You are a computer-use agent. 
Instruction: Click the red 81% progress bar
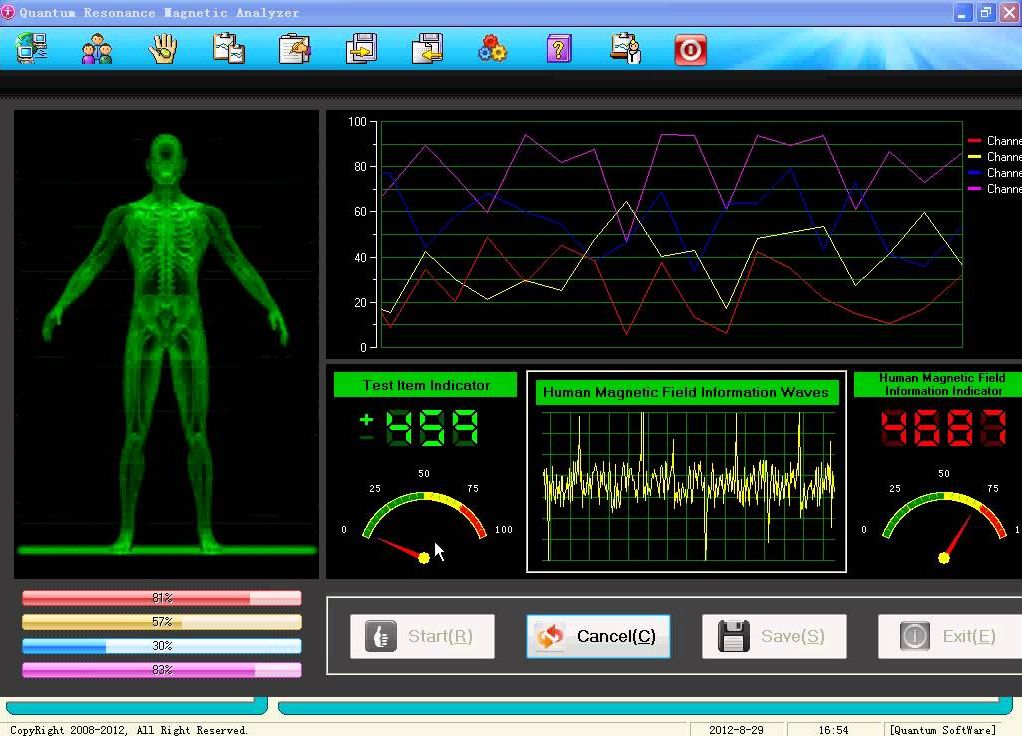[x=162, y=598]
